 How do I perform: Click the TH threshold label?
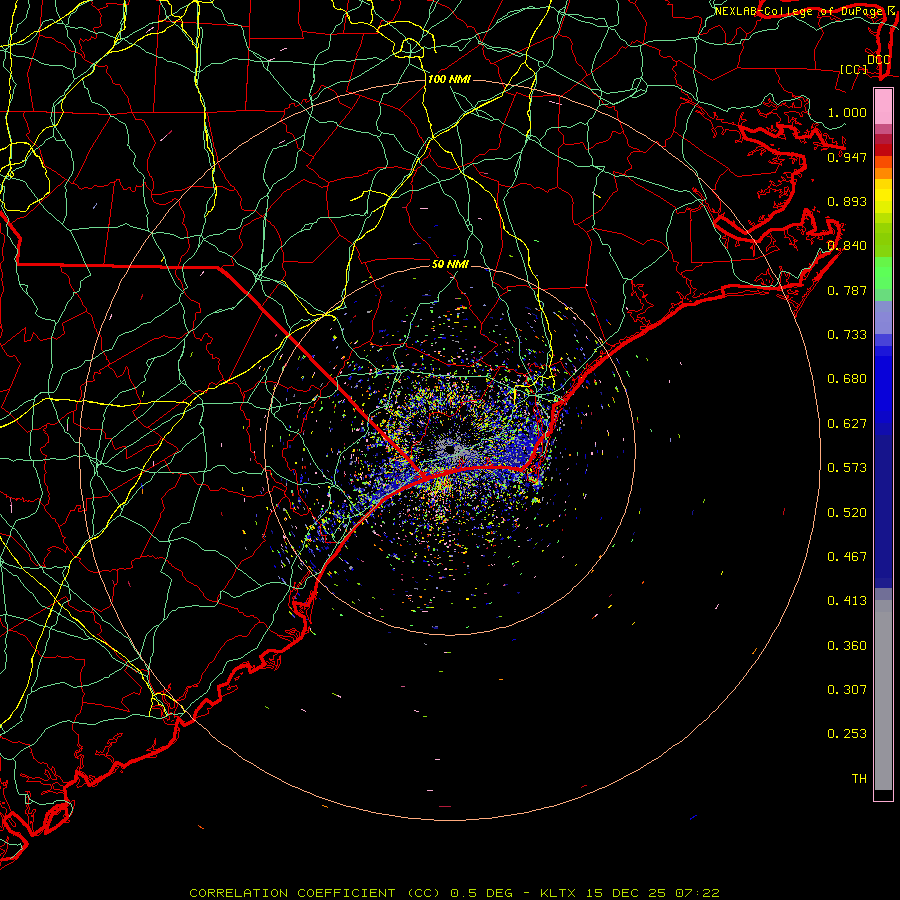(859, 779)
